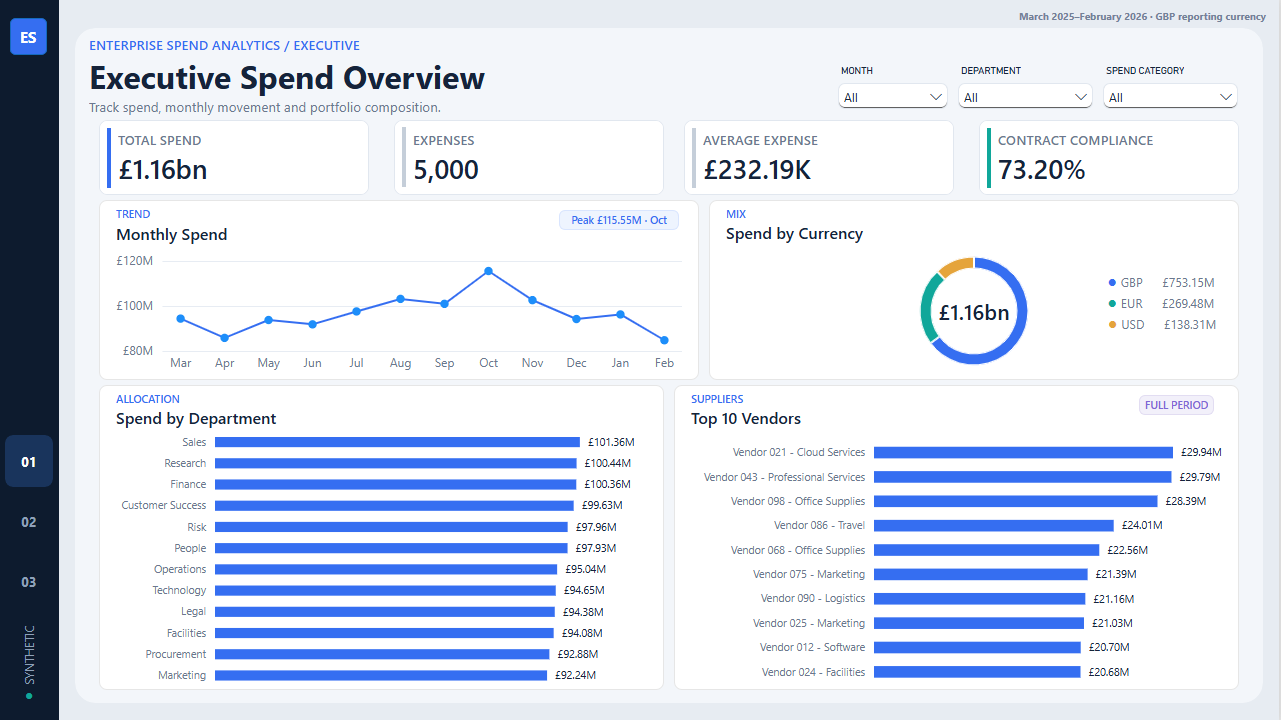Viewport: 1281px width, 720px height.
Task: Click the Procurement row label
Action: [176, 654]
